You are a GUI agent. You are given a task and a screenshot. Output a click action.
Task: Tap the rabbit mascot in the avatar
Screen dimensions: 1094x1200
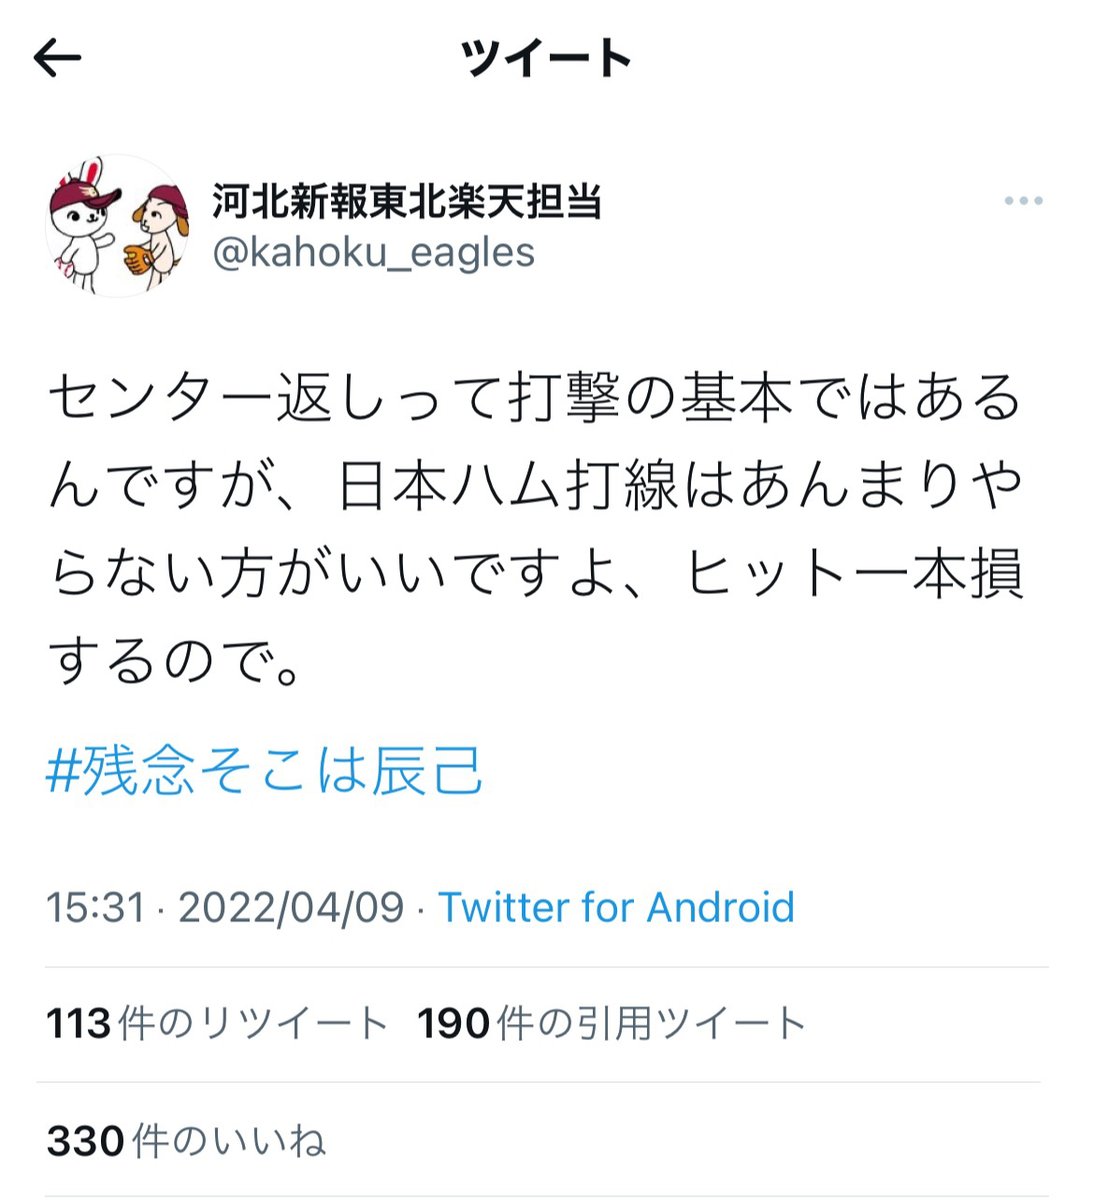(x=86, y=225)
